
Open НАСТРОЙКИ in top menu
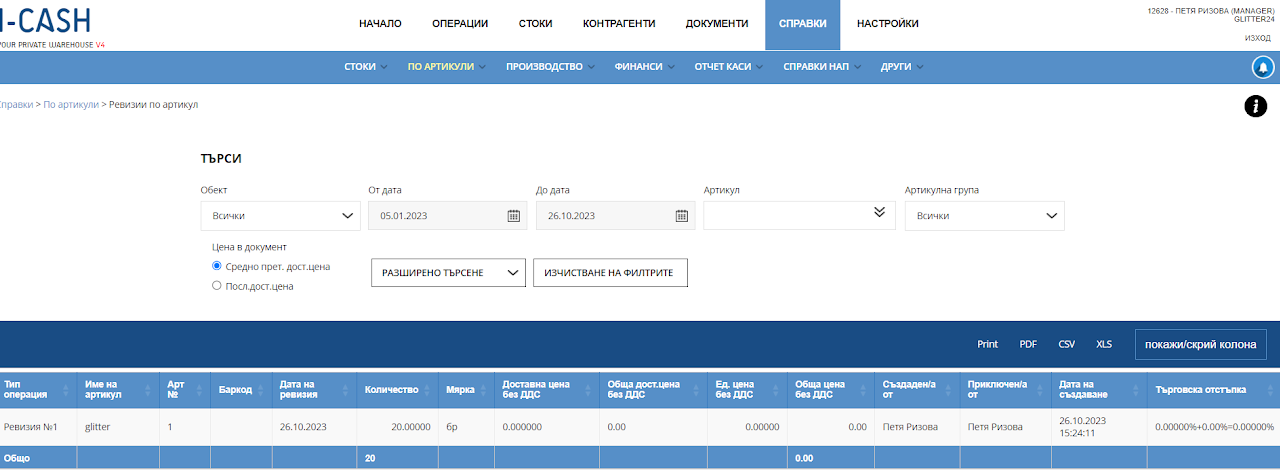tap(888, 24)
